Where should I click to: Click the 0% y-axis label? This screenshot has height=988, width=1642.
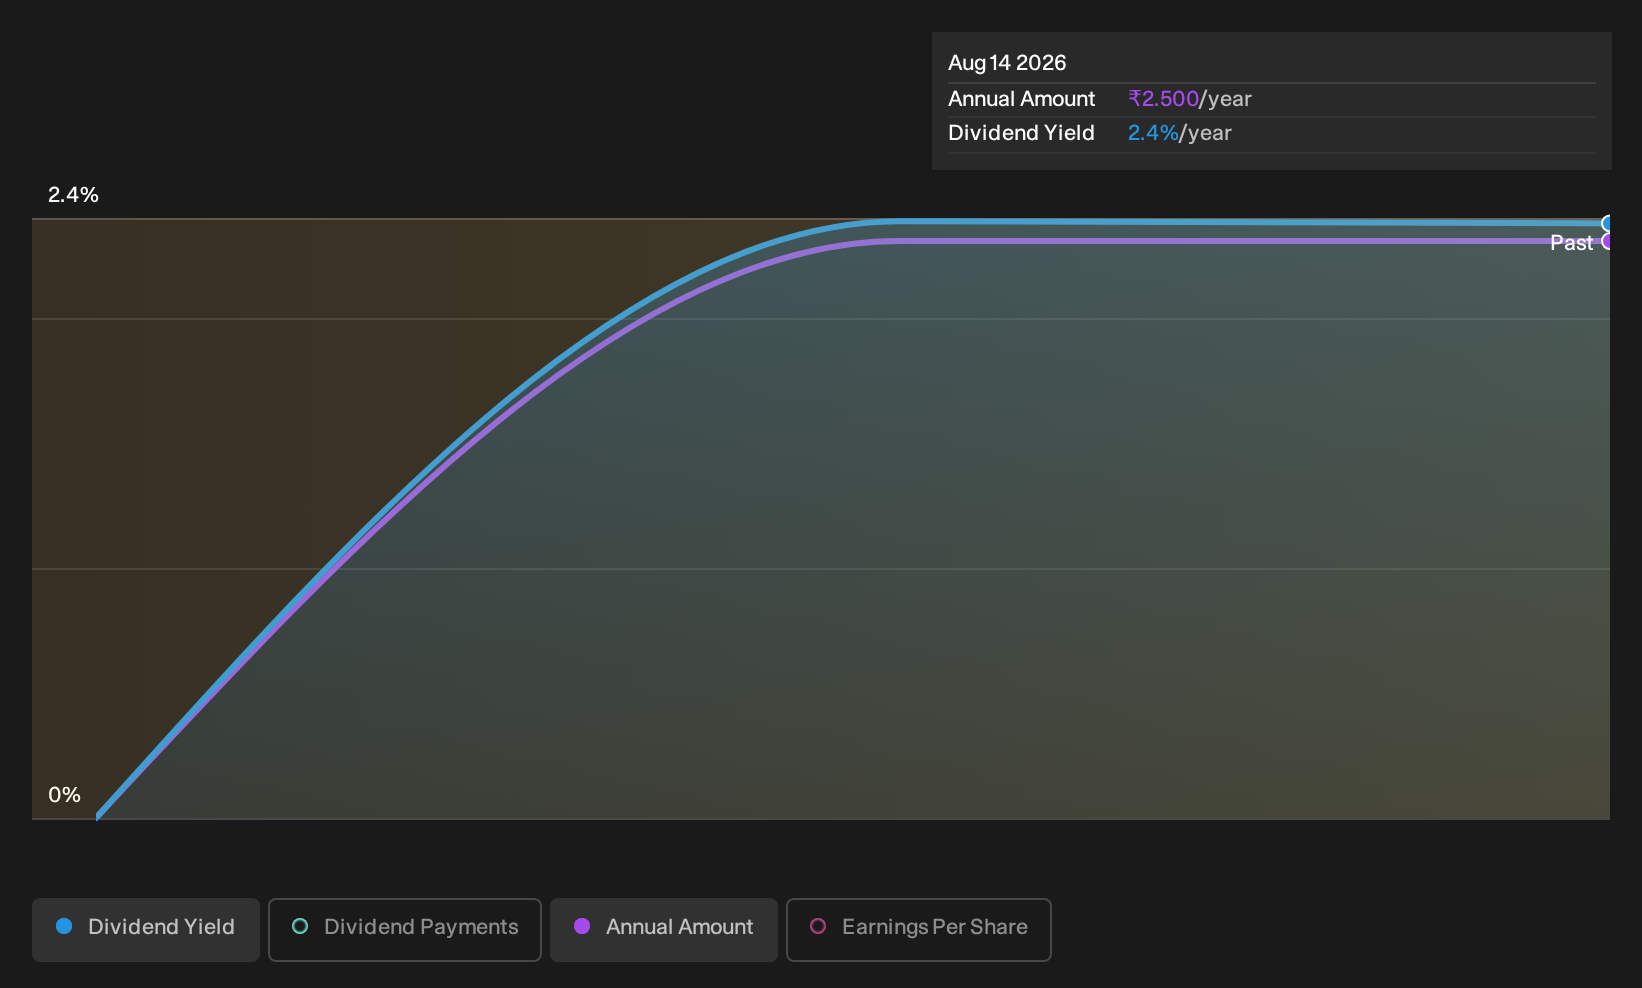pyautogui.click(x=64, y=795)
